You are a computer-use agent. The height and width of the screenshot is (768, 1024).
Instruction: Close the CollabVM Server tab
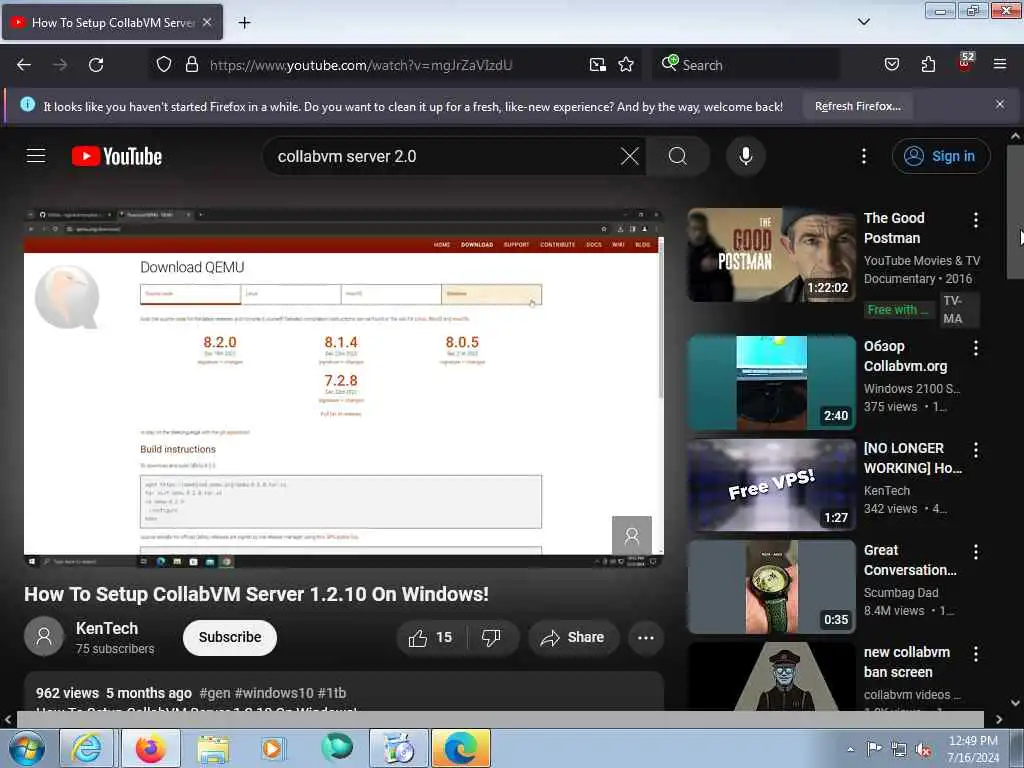click(207, 22)
